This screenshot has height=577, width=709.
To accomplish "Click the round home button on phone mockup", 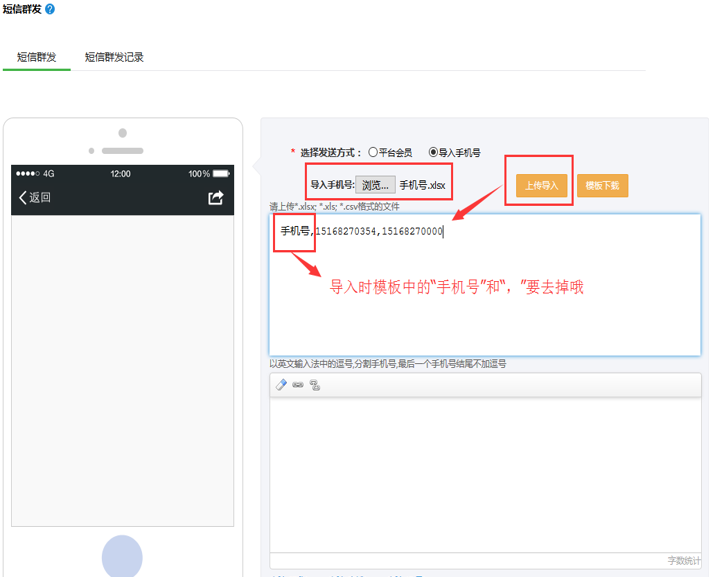I will tap(122, 555).
